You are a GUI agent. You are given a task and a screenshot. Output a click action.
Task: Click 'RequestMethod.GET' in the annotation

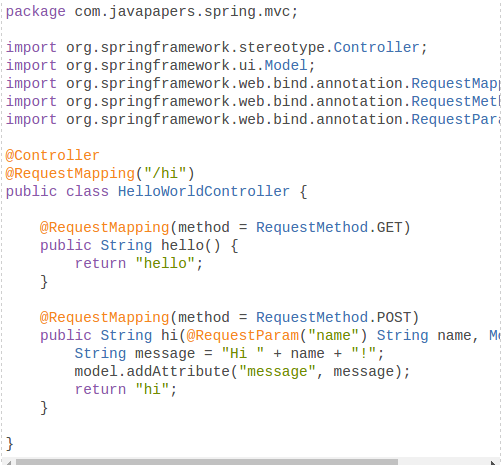point(329,228)
